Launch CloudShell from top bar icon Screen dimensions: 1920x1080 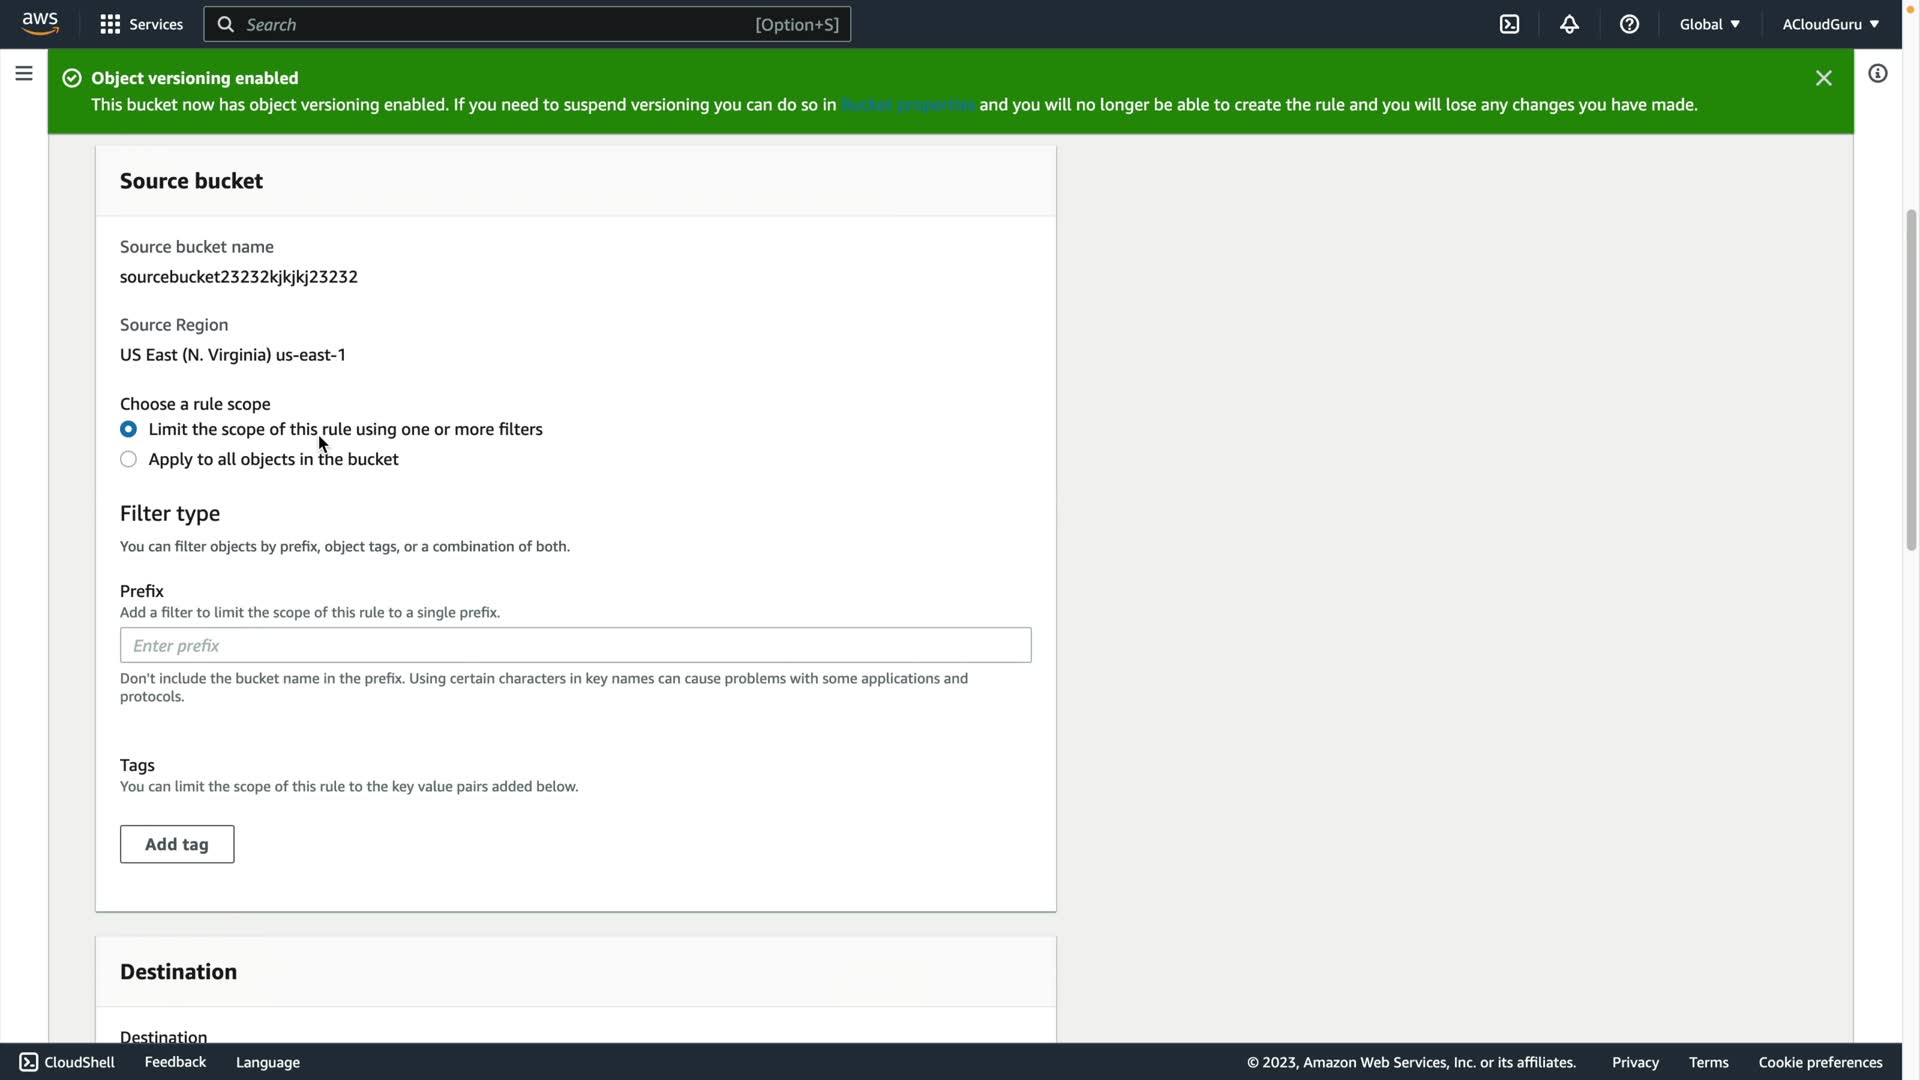pos(1509,24)
